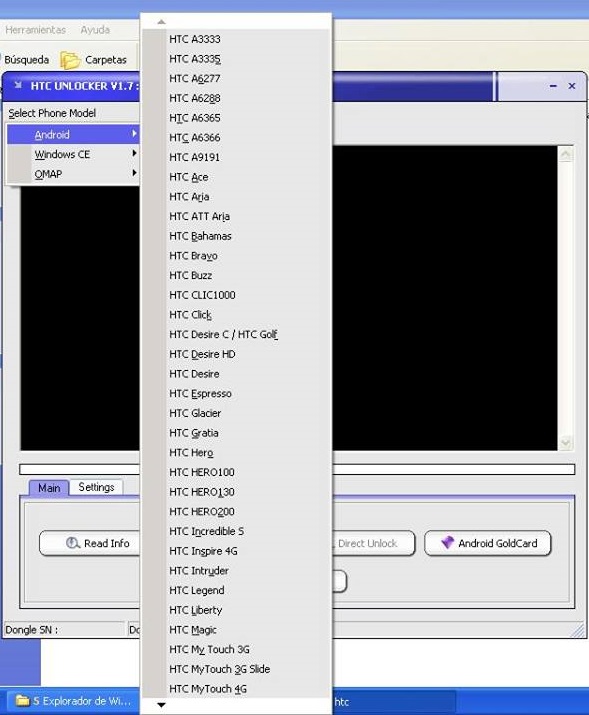This screenshot has height=715, width=589.
Task: Select HTC MyTouch 4G model
Action: pyautogui.click(x=236, y=689)
